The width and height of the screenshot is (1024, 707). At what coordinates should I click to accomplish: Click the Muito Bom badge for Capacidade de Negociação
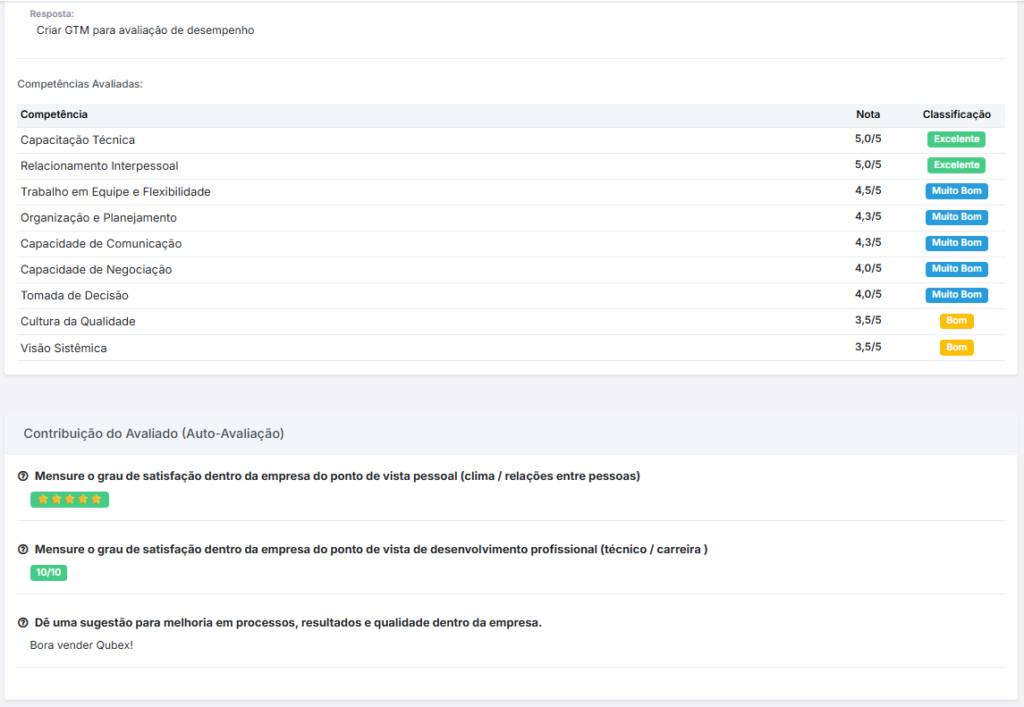956,269
